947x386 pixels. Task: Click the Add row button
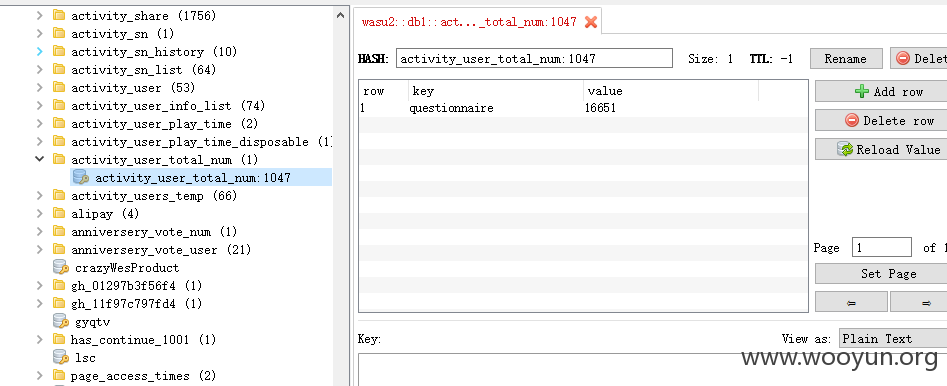click(x=881, y=92)
